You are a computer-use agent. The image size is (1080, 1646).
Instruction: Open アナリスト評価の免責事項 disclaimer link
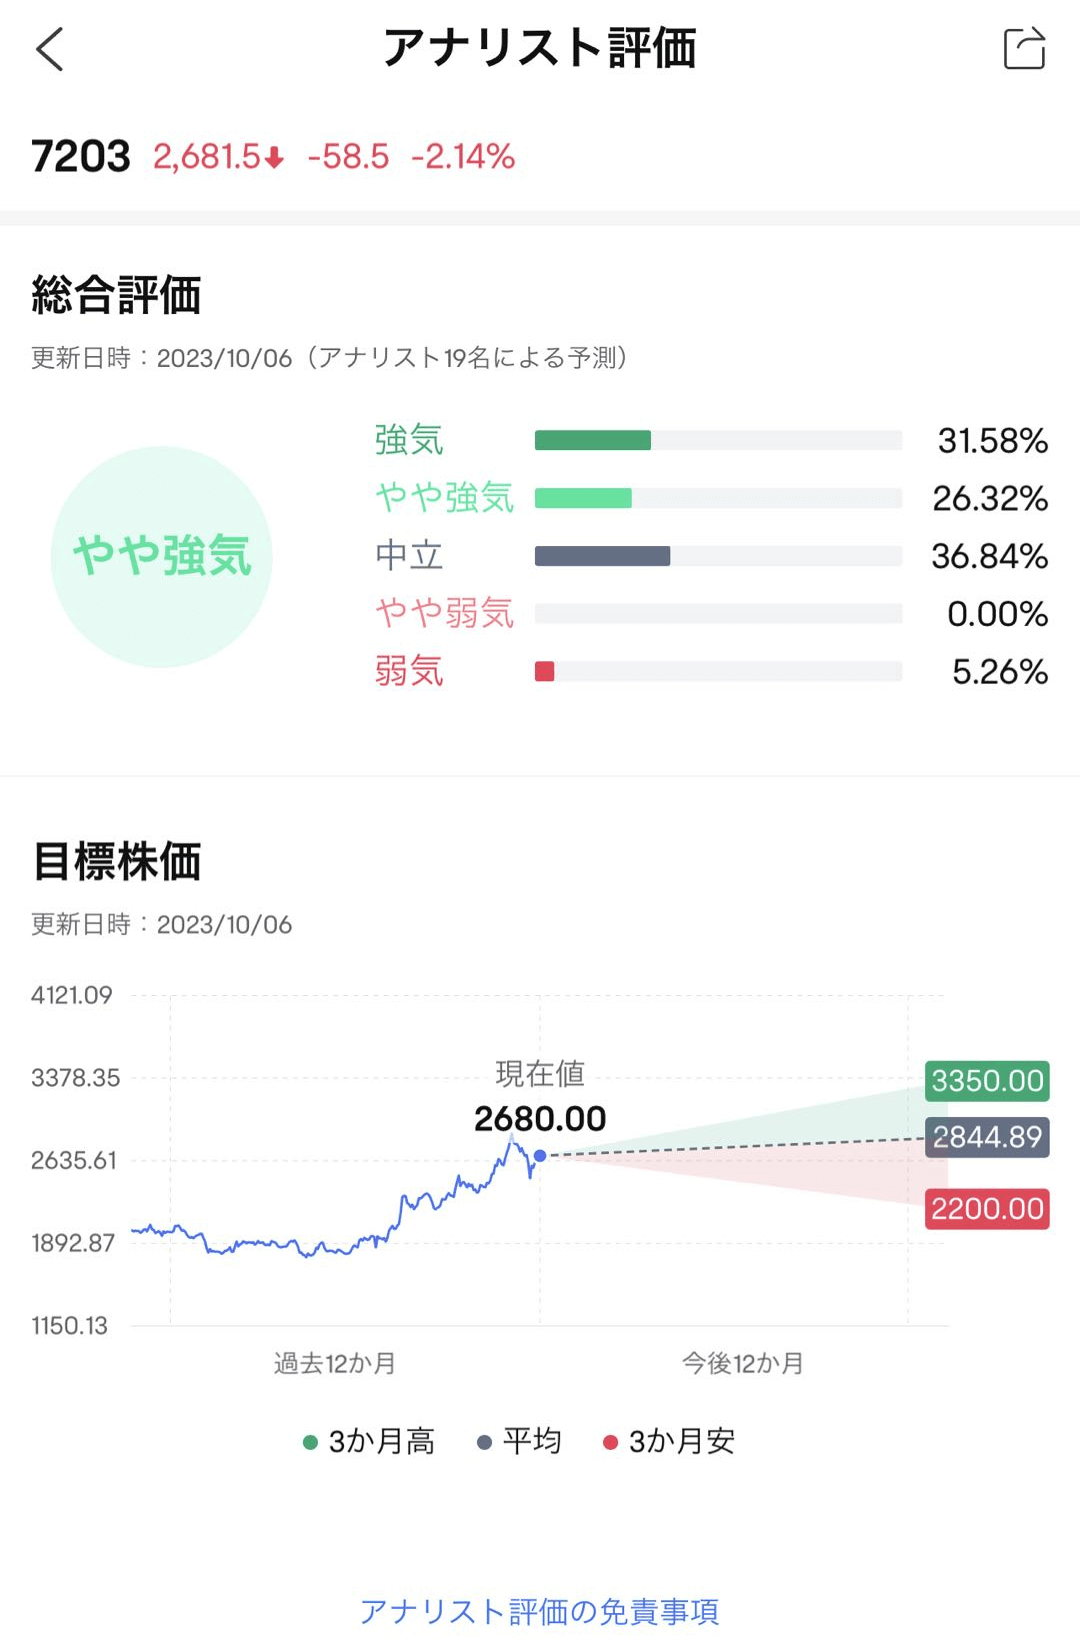click(540, 1611)
